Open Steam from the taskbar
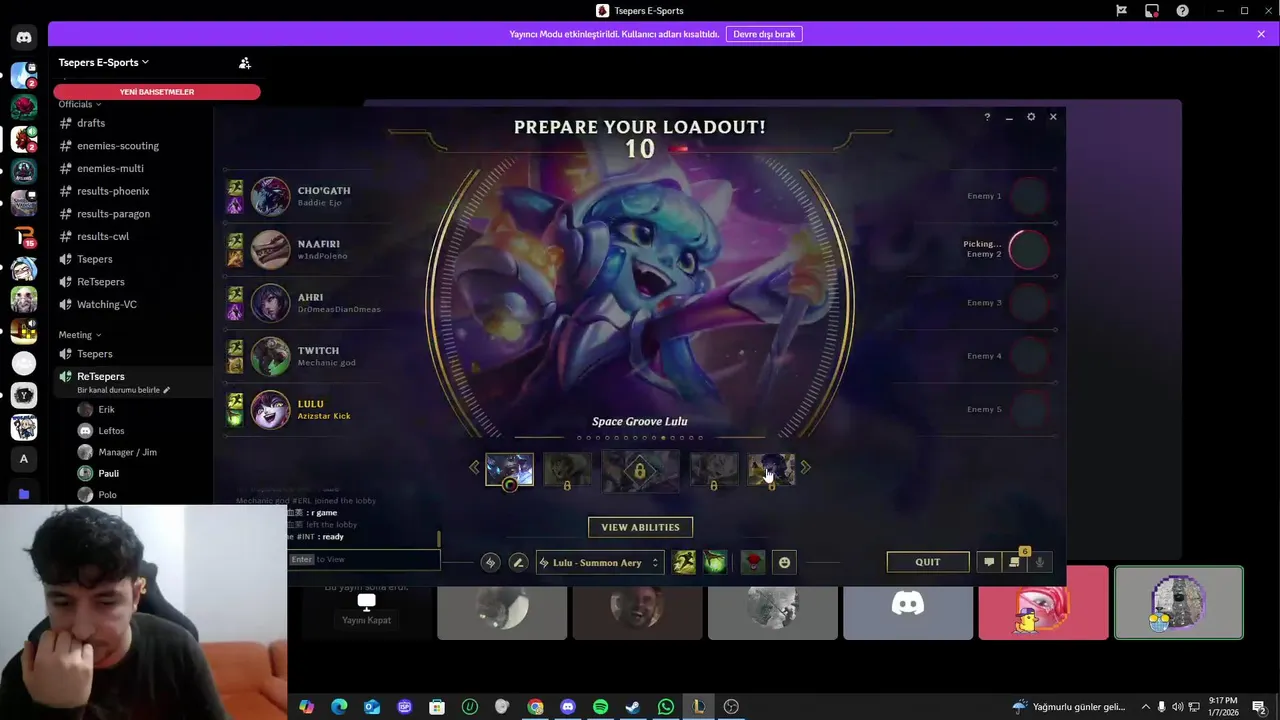The height and width of the screenshot is (720, 1280). 633,707
